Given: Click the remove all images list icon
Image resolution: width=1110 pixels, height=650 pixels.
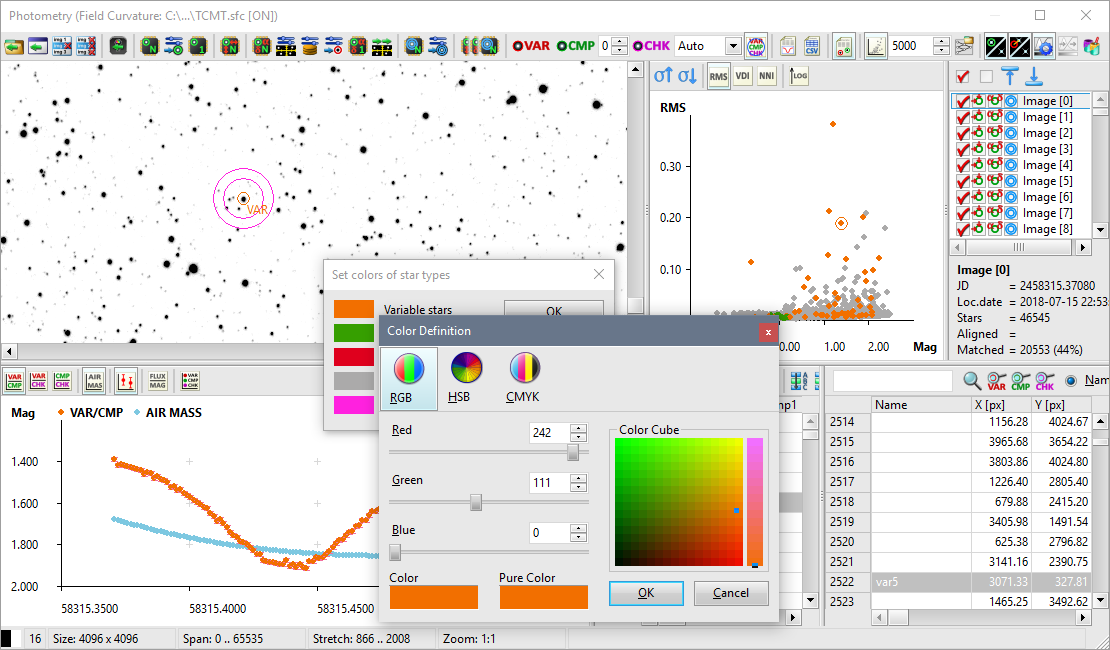Looking at the screenshot, I should pos(85,47).
